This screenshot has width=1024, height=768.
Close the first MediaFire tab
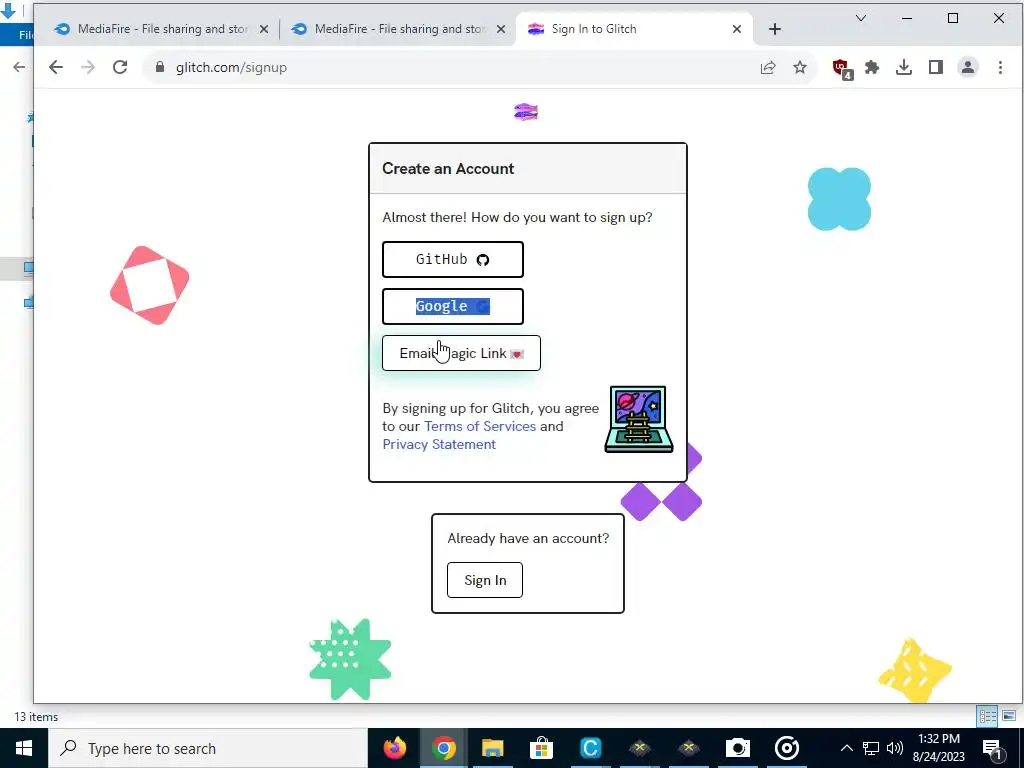pos(264,29)
